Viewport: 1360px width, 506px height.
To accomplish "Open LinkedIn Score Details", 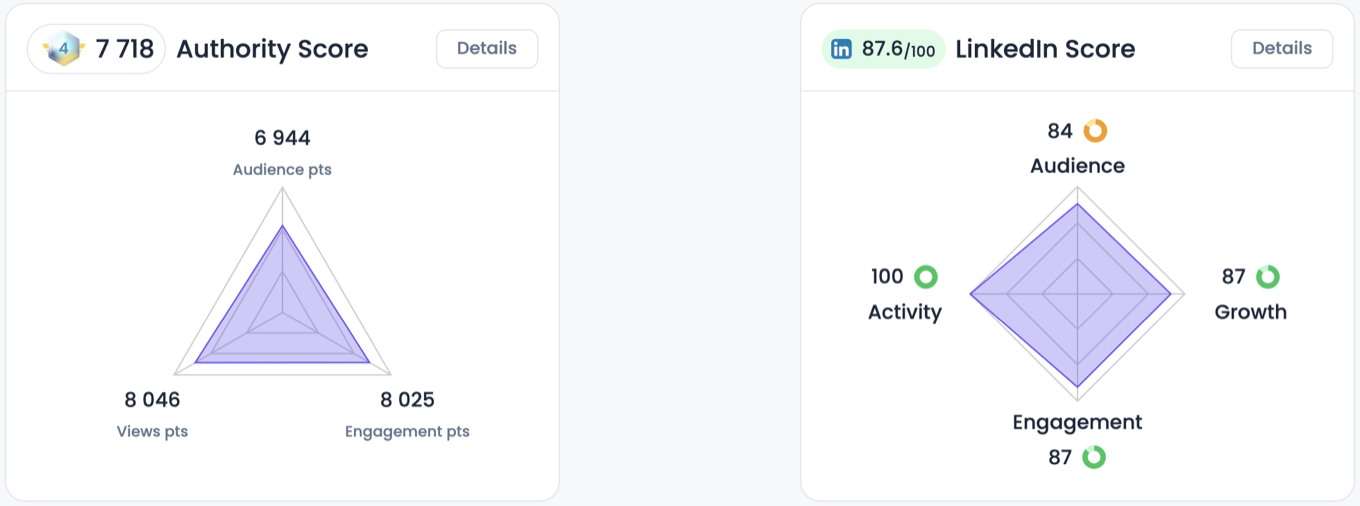I will pos(1282,49).
